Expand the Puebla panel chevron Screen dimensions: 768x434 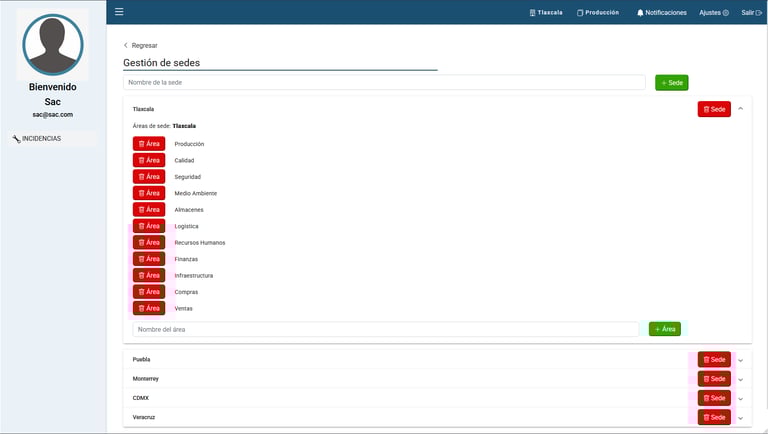[x=741, y=360]
